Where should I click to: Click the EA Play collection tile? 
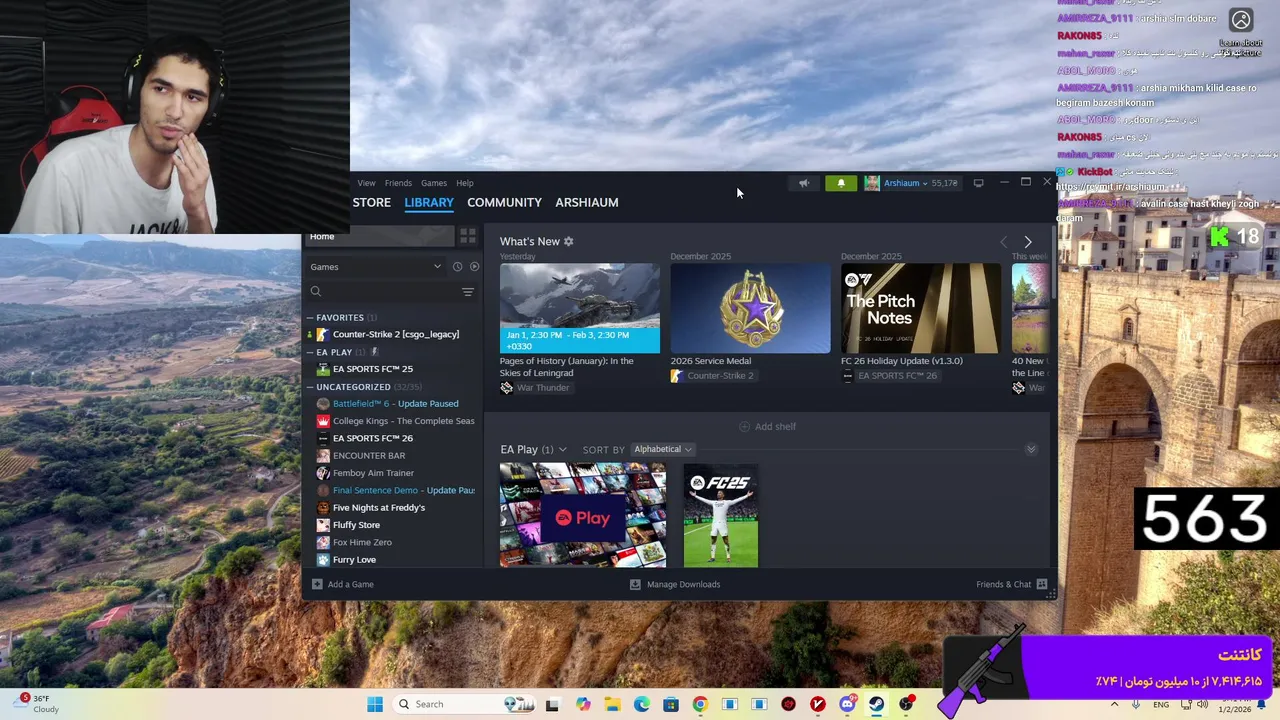point(583,515)
